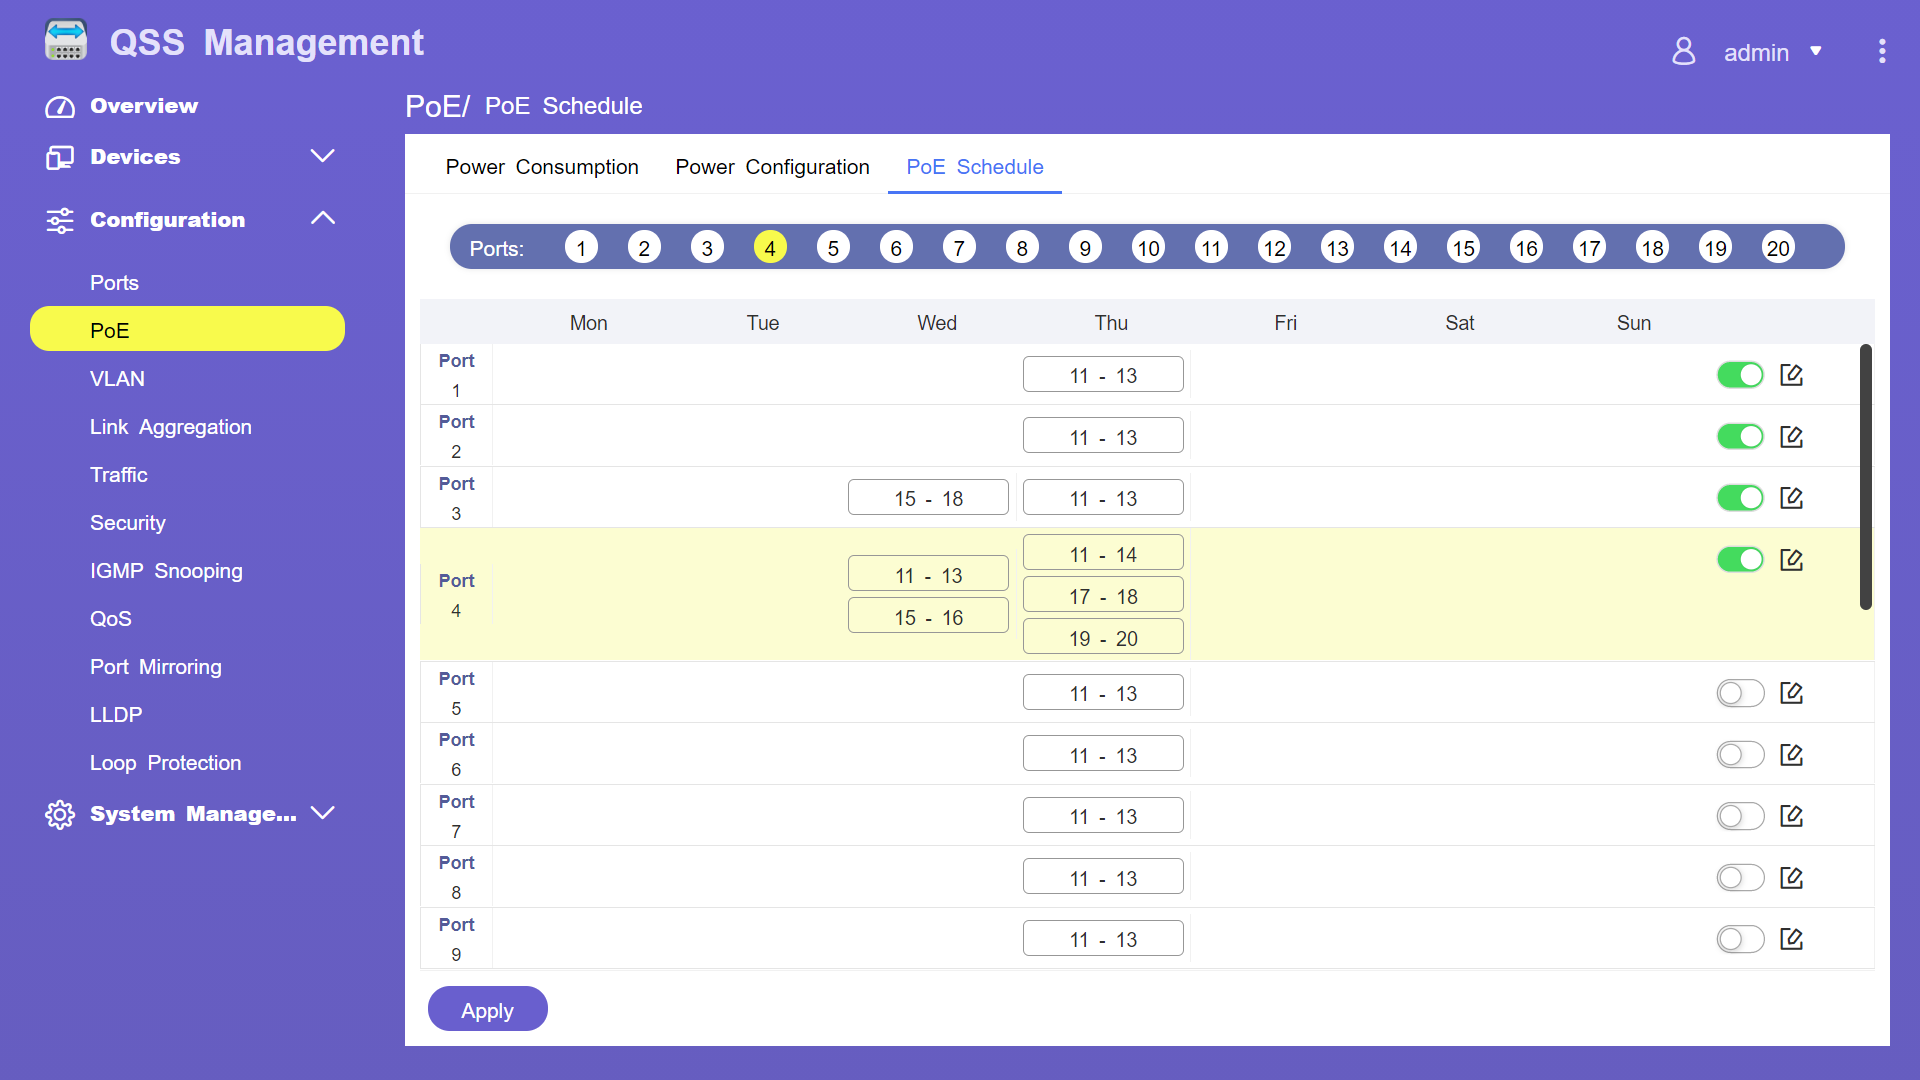
Task: Collapse the Configuration menu chevron
Action: tap(322, 218)
